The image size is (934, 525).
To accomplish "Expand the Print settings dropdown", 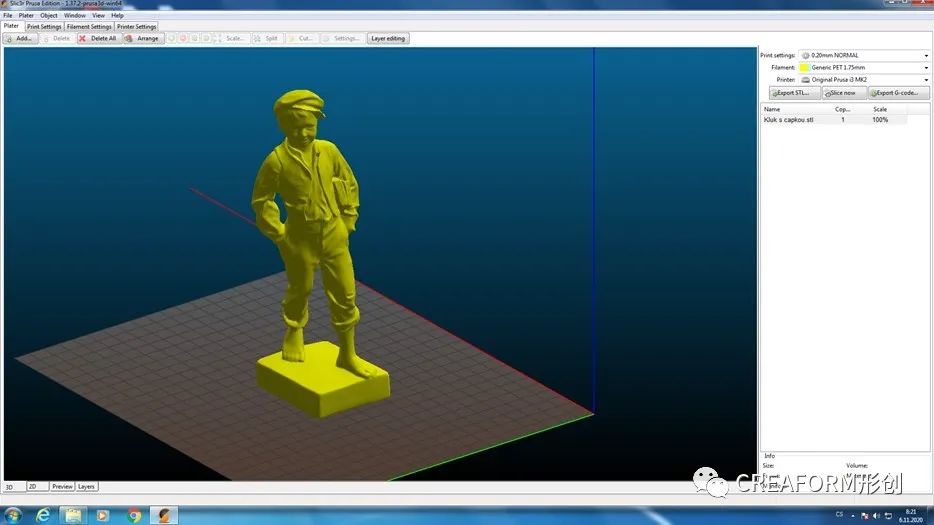I will point(864,55).
